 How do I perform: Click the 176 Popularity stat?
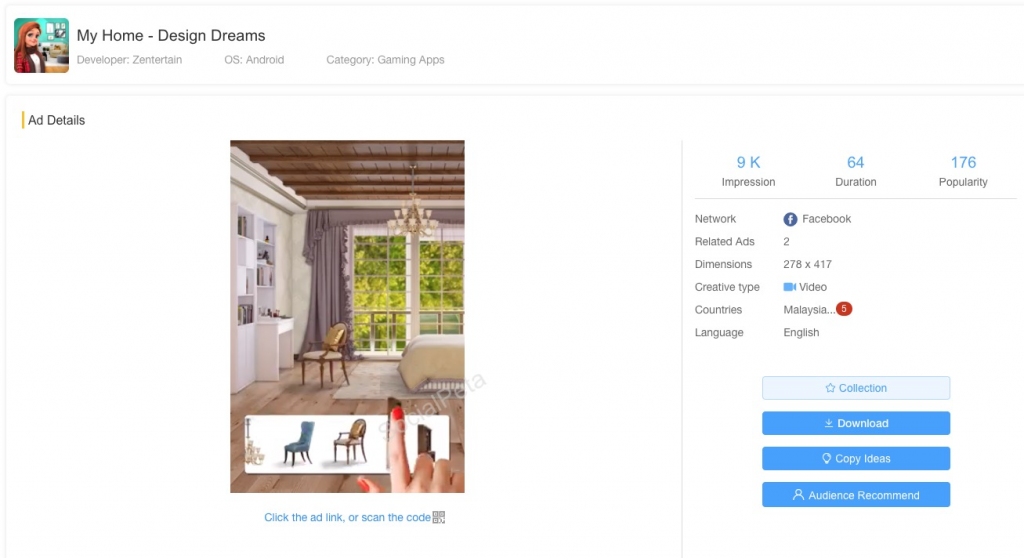(x=963, y=171)
